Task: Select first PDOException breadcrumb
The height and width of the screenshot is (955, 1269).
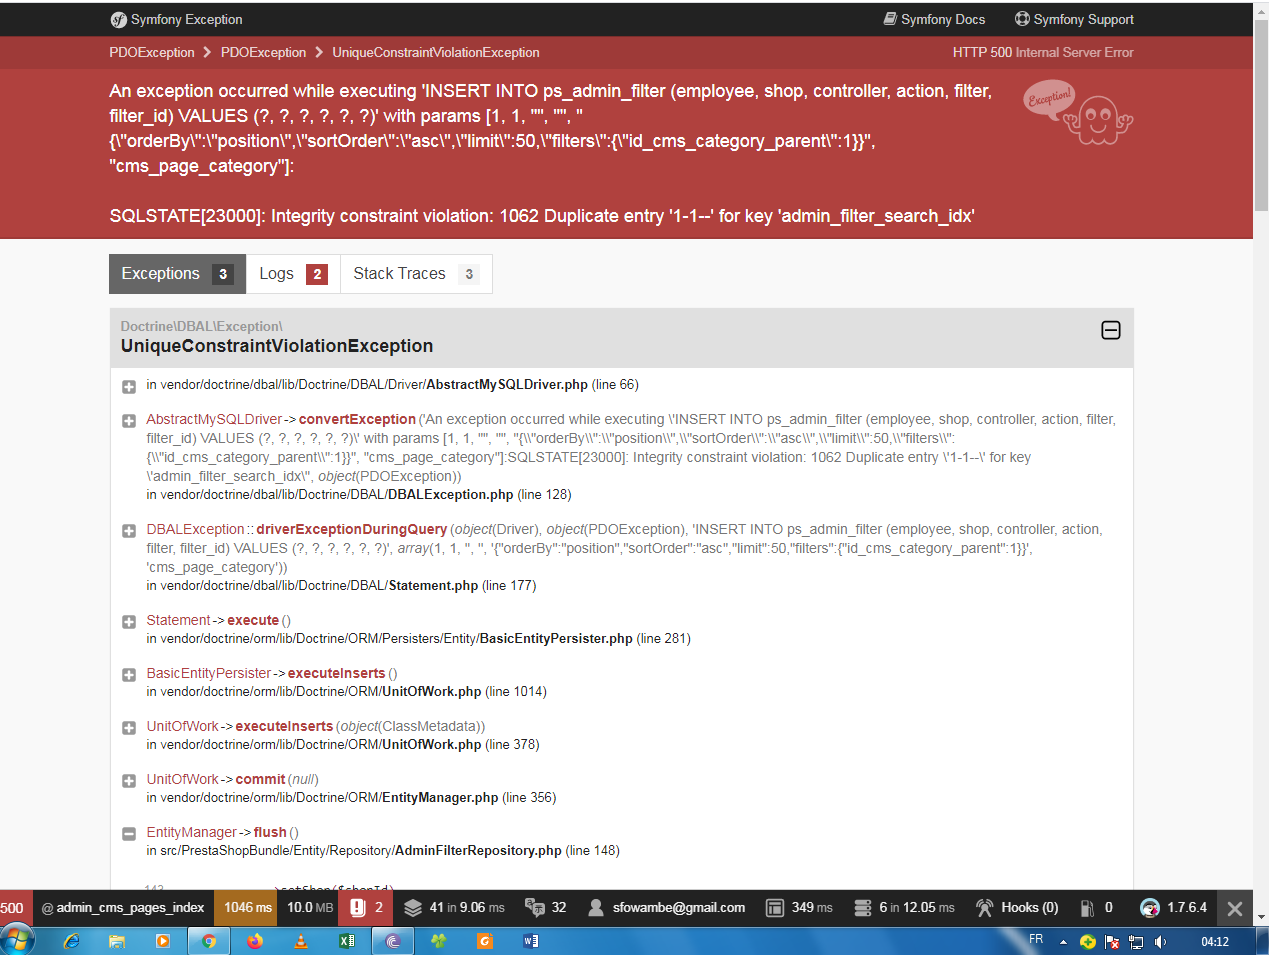Action: click(152, 52)
